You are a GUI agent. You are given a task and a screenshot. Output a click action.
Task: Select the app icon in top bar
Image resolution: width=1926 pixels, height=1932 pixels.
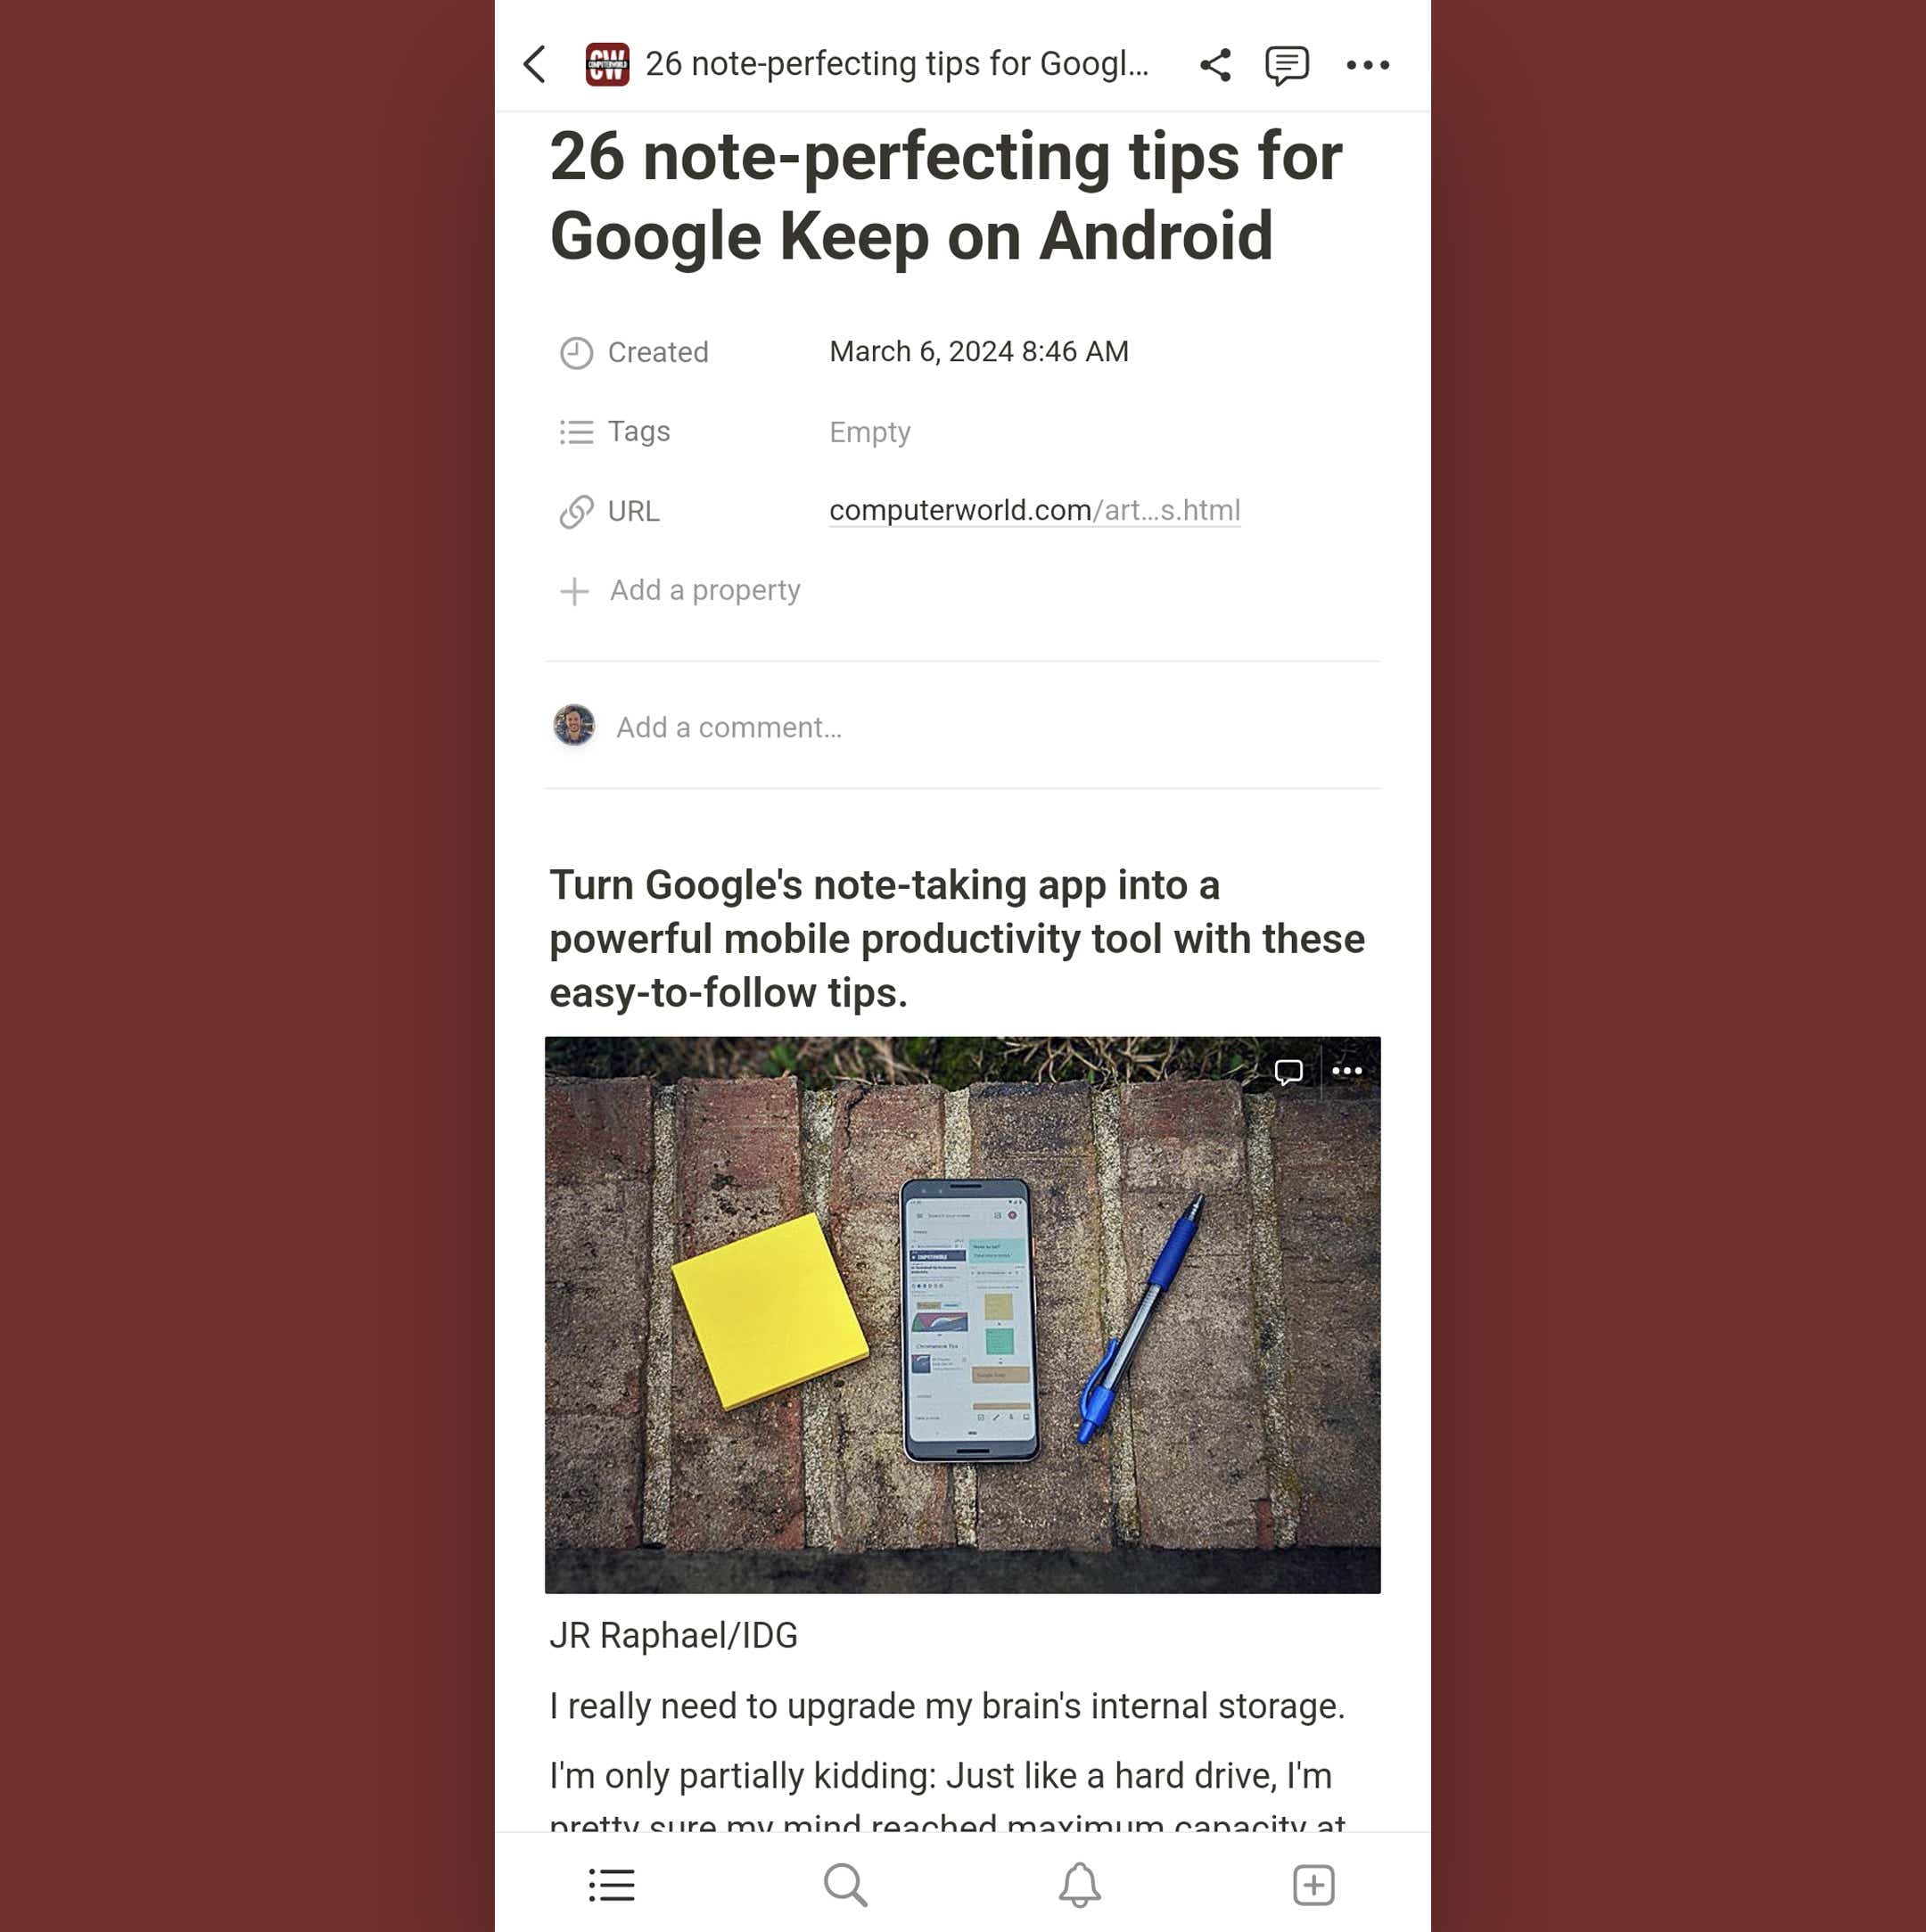click(606, 63)
